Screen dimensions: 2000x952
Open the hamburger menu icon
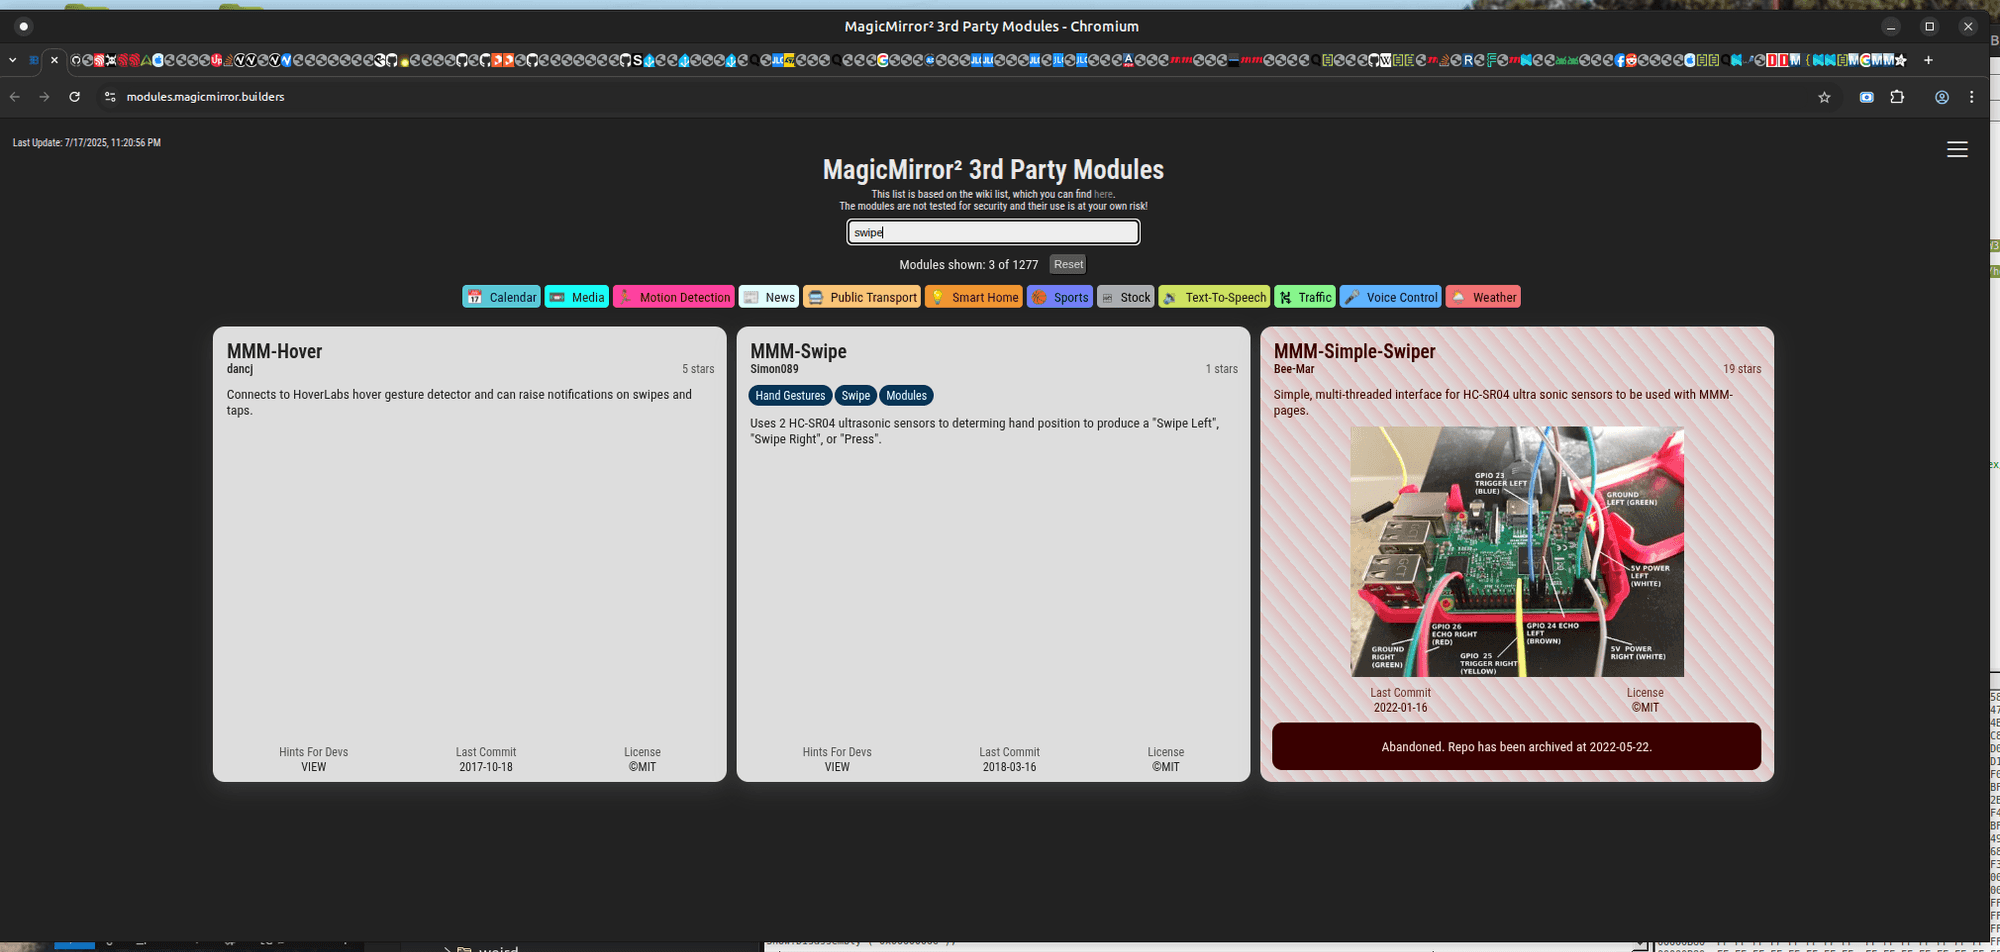coord(1957,149)
